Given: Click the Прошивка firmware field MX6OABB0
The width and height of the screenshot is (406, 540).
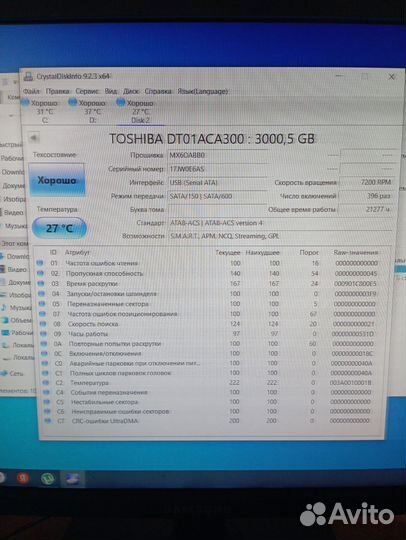Looking at the screenshot, I should 217,155.
